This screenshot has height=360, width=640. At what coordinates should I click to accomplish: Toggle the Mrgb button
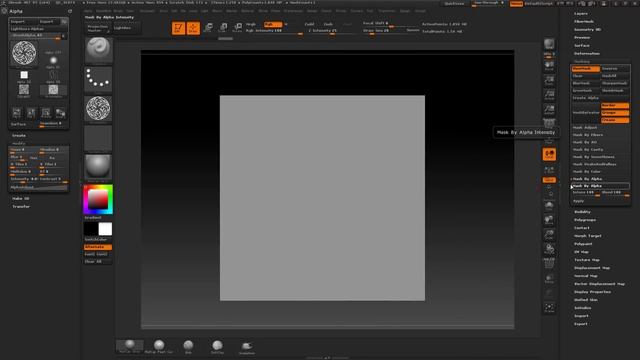[x=251, y=24]
